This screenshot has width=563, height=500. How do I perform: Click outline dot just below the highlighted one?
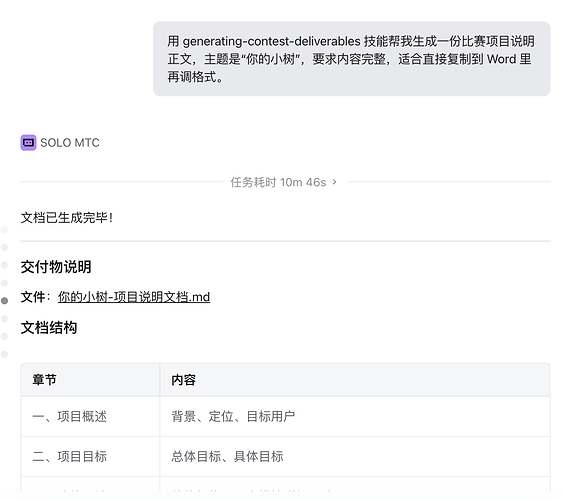pos(5,318)
